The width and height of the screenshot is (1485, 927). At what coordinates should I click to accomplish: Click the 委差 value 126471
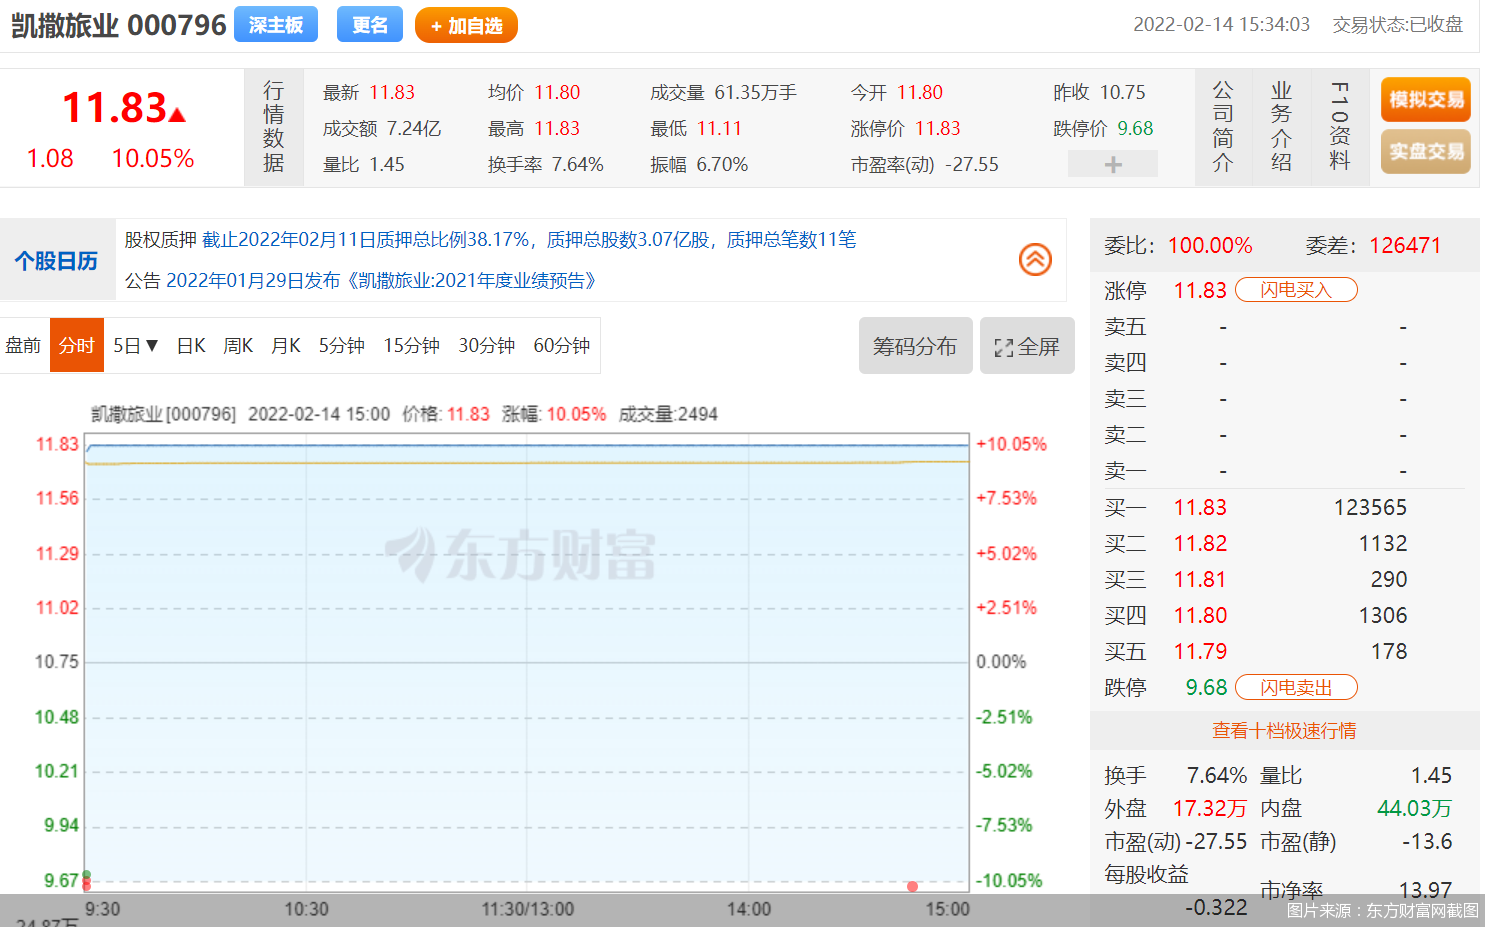(1405, 246)
